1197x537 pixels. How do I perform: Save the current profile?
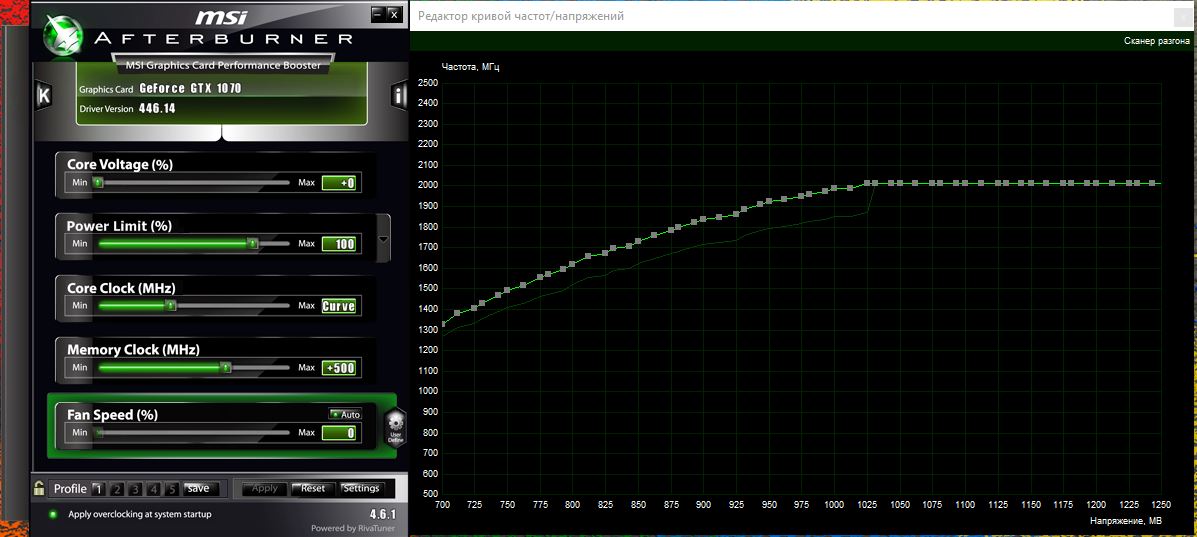[x=202, y=488]
